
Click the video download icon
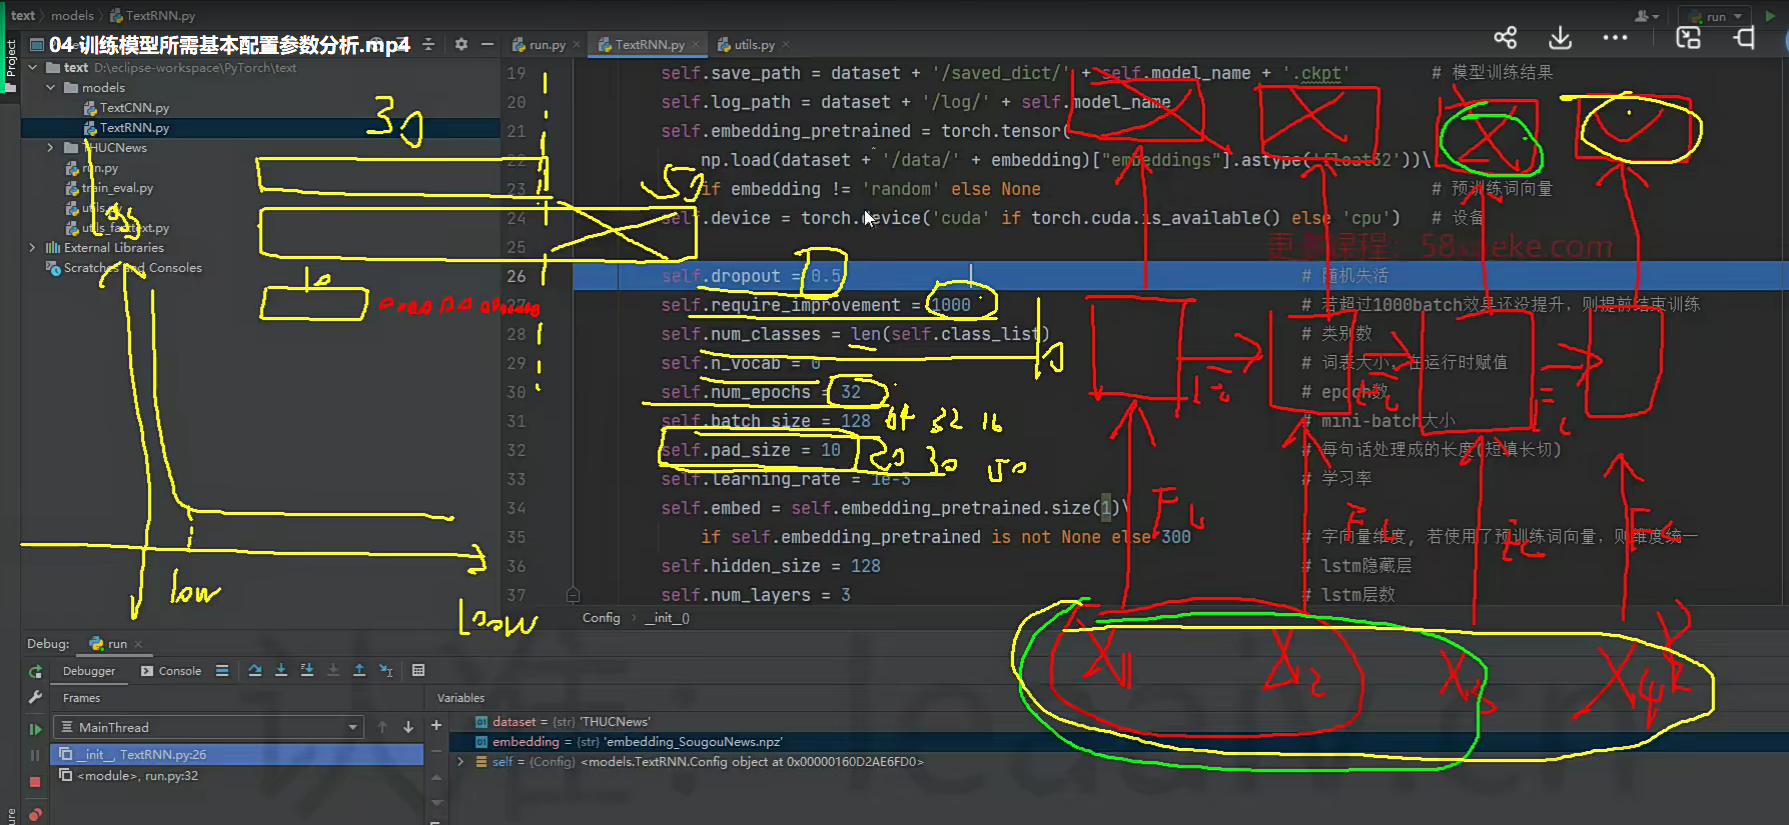tap(1560, 38)
